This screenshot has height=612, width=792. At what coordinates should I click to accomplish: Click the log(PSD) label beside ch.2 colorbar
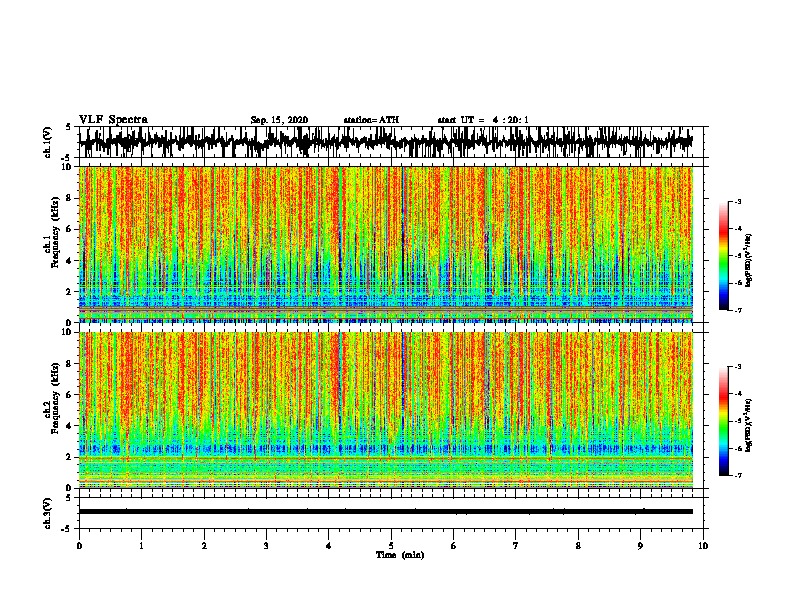click(748, 425)
